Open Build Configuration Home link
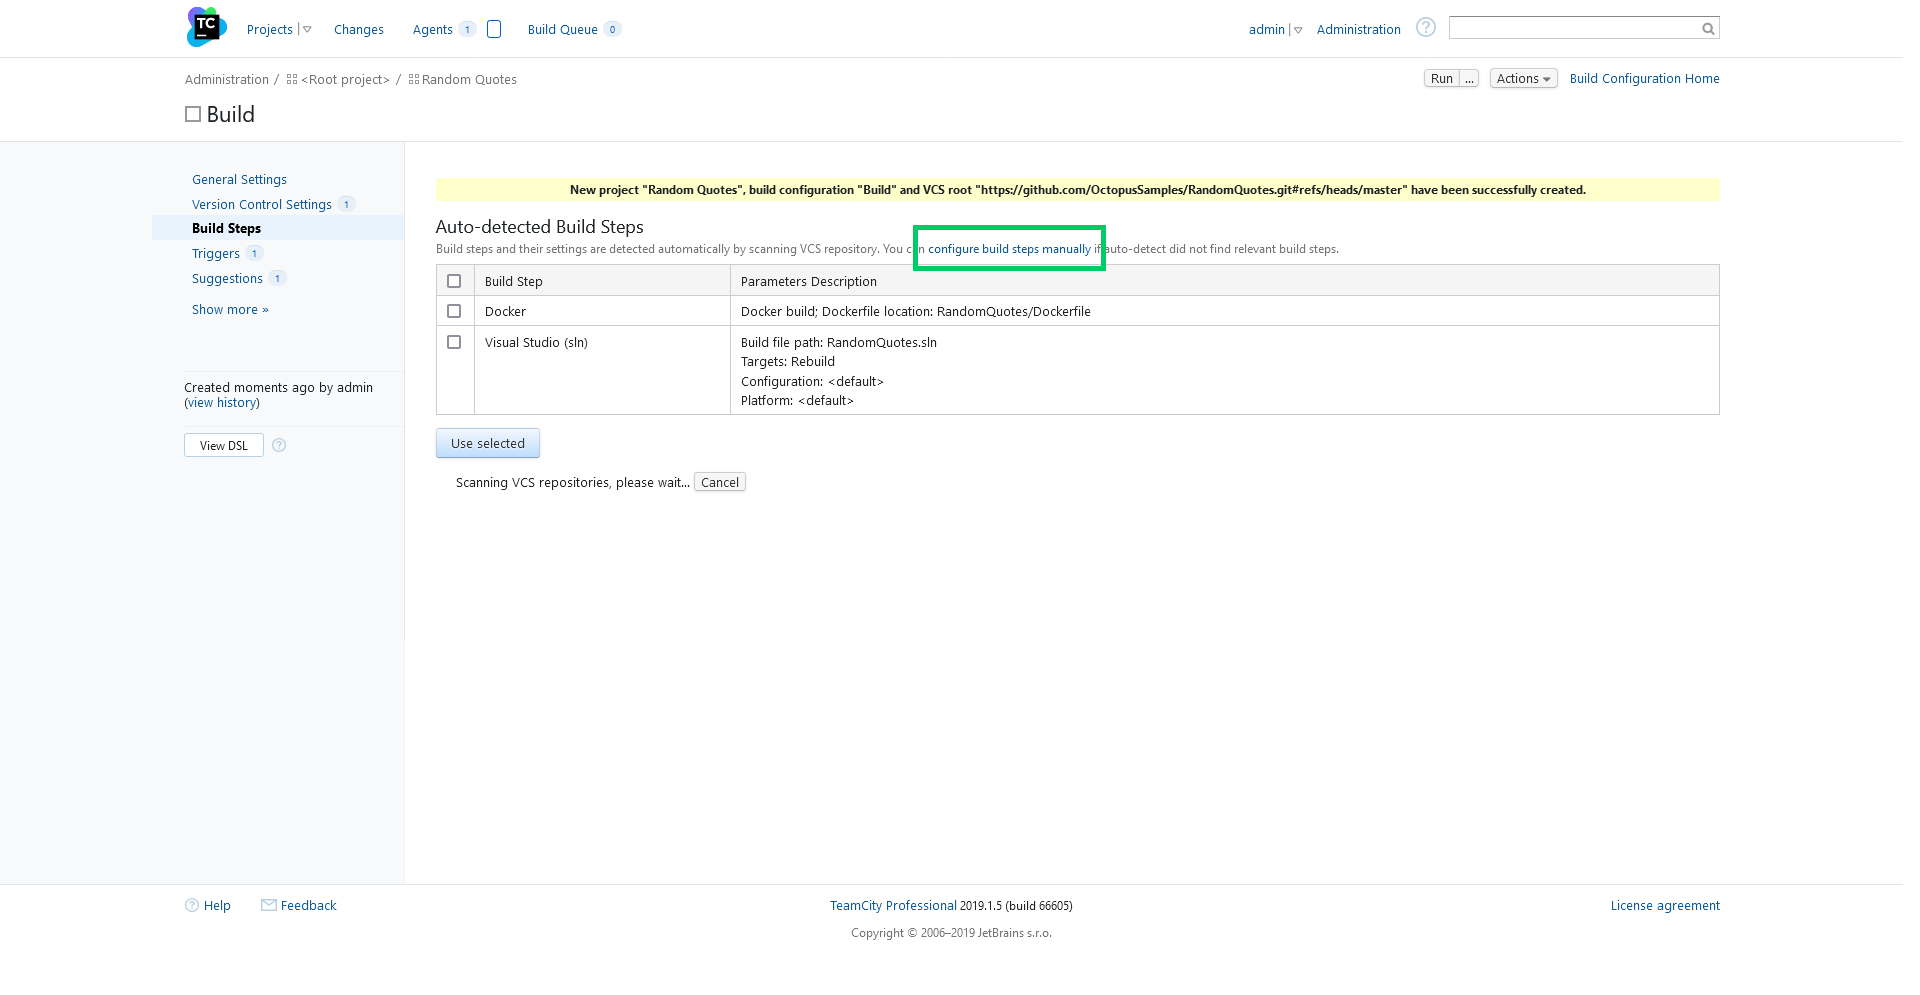The image size is (1920, 995). click(1644, 79)
